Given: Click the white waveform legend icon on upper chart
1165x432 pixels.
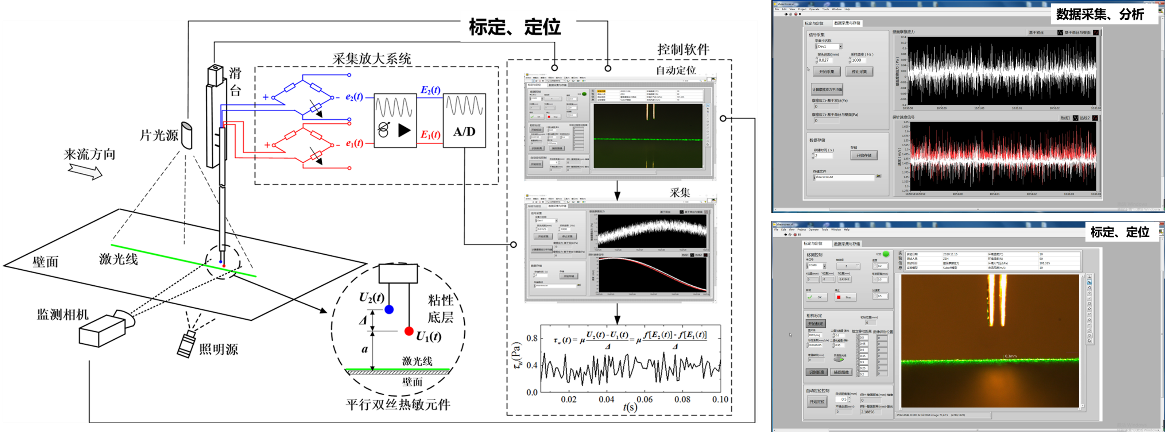Looking at the screenshot, I should pos(1057,32).
